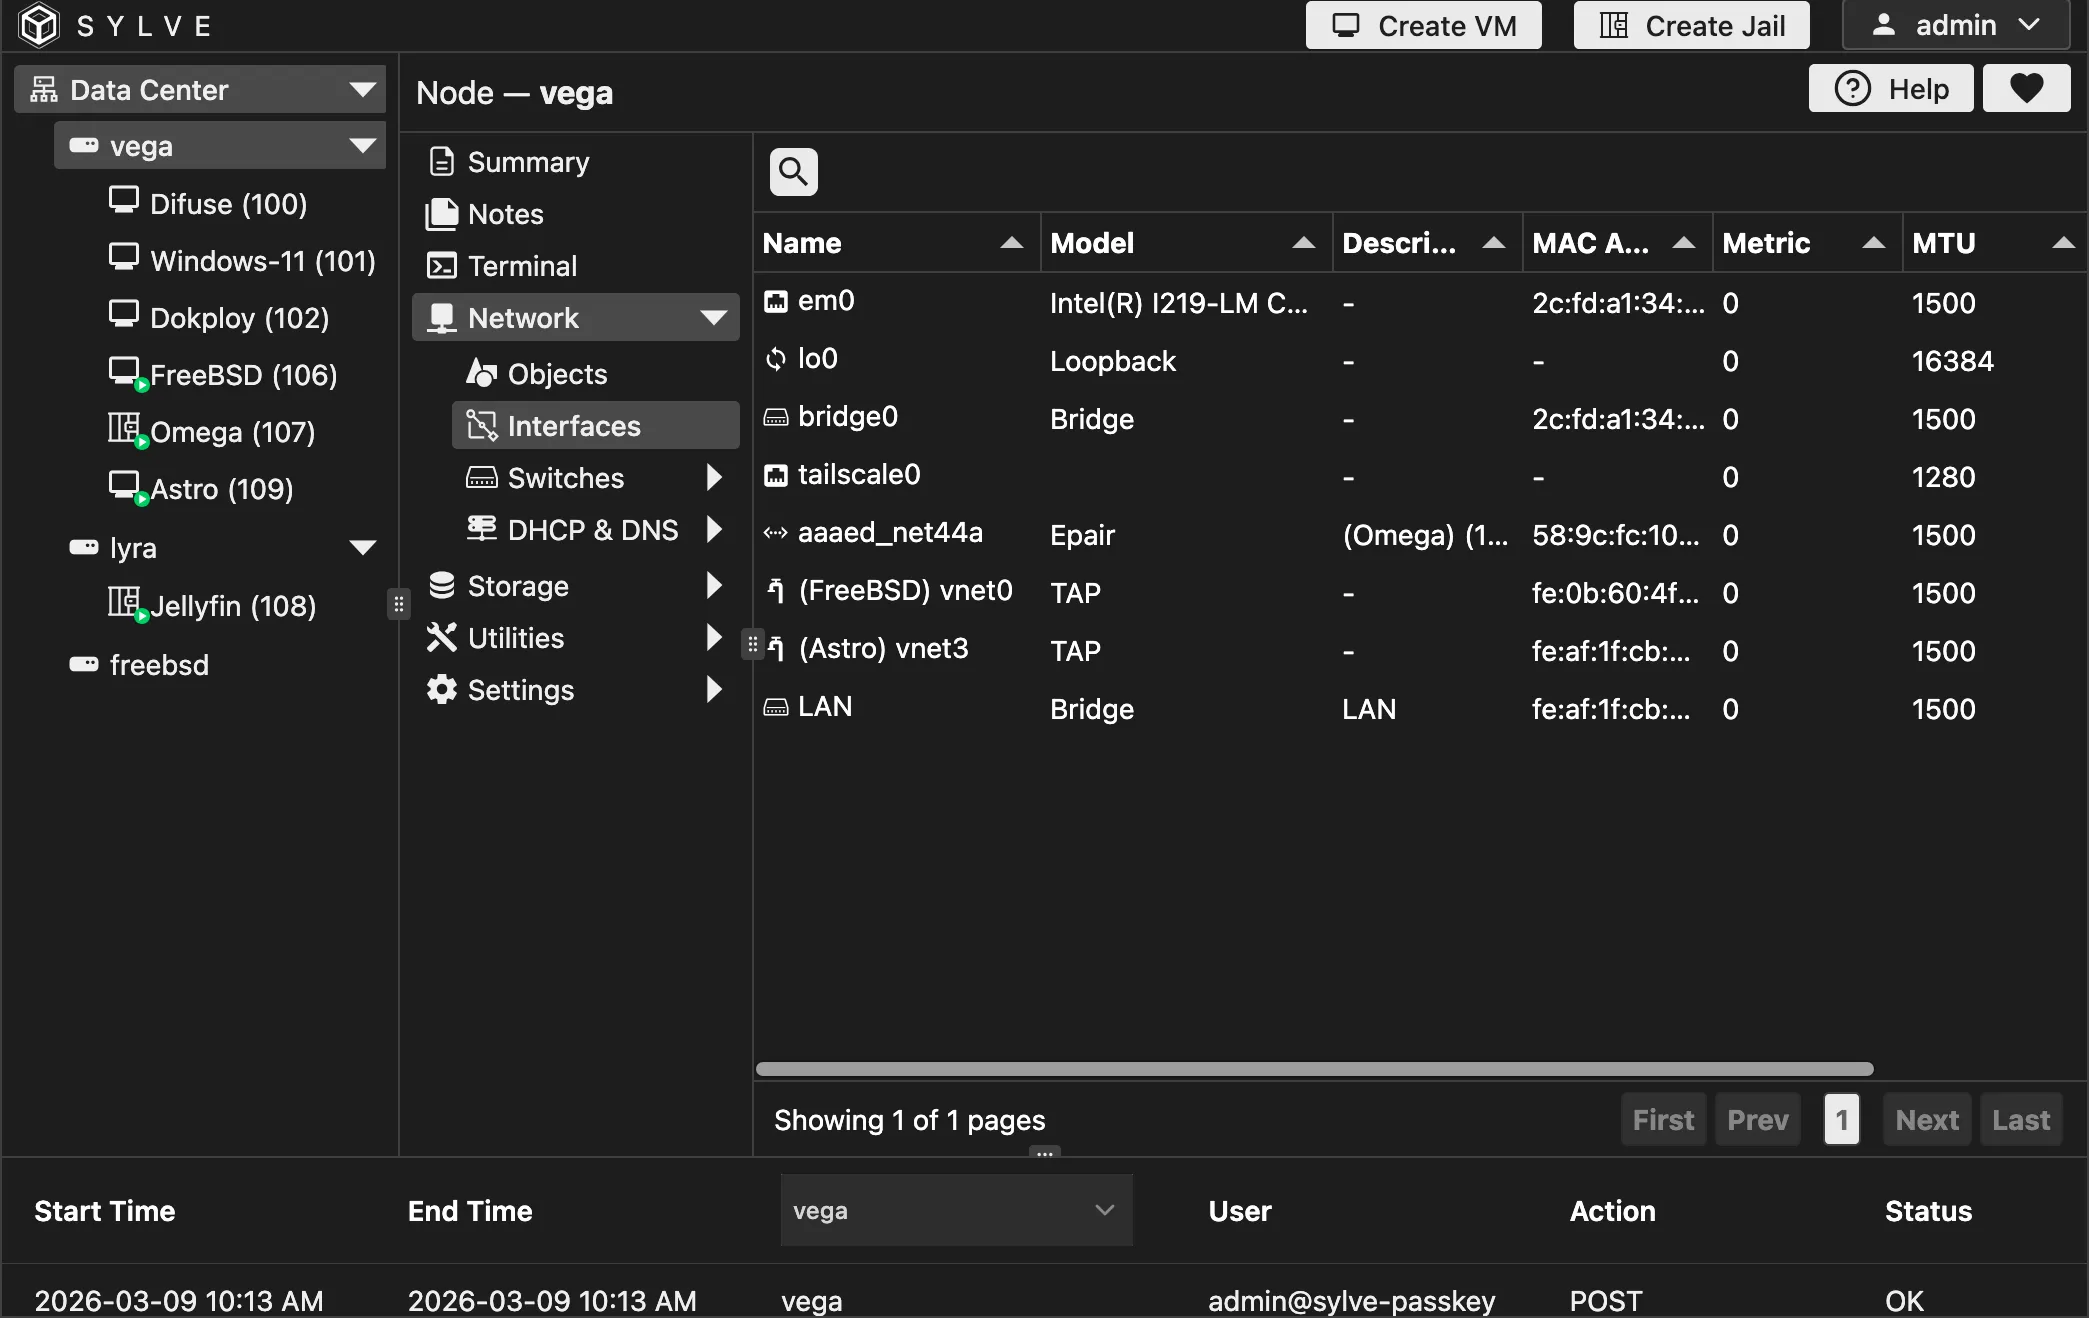Viewport: 2090px width, 1318px height.
Task: Click the Network monitor icon
Action: point(442,317)
